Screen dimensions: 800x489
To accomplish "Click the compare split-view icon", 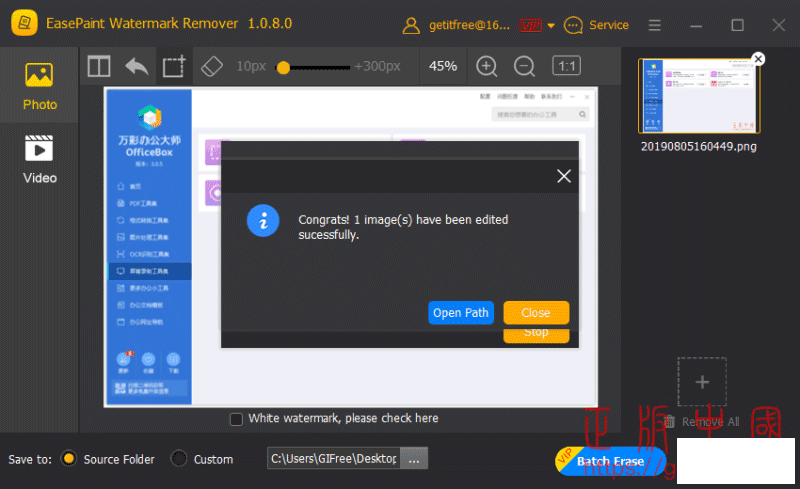I will tap(99, 66).
